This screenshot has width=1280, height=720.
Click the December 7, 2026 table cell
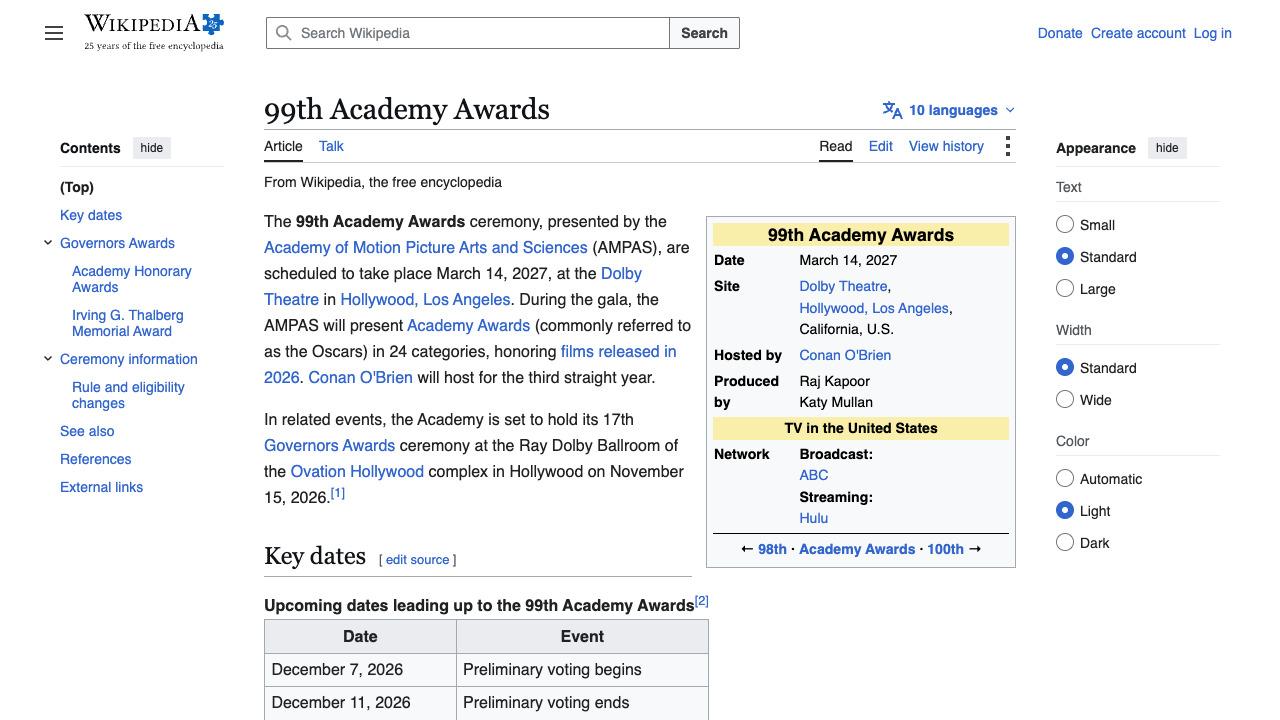pos(360,670)
